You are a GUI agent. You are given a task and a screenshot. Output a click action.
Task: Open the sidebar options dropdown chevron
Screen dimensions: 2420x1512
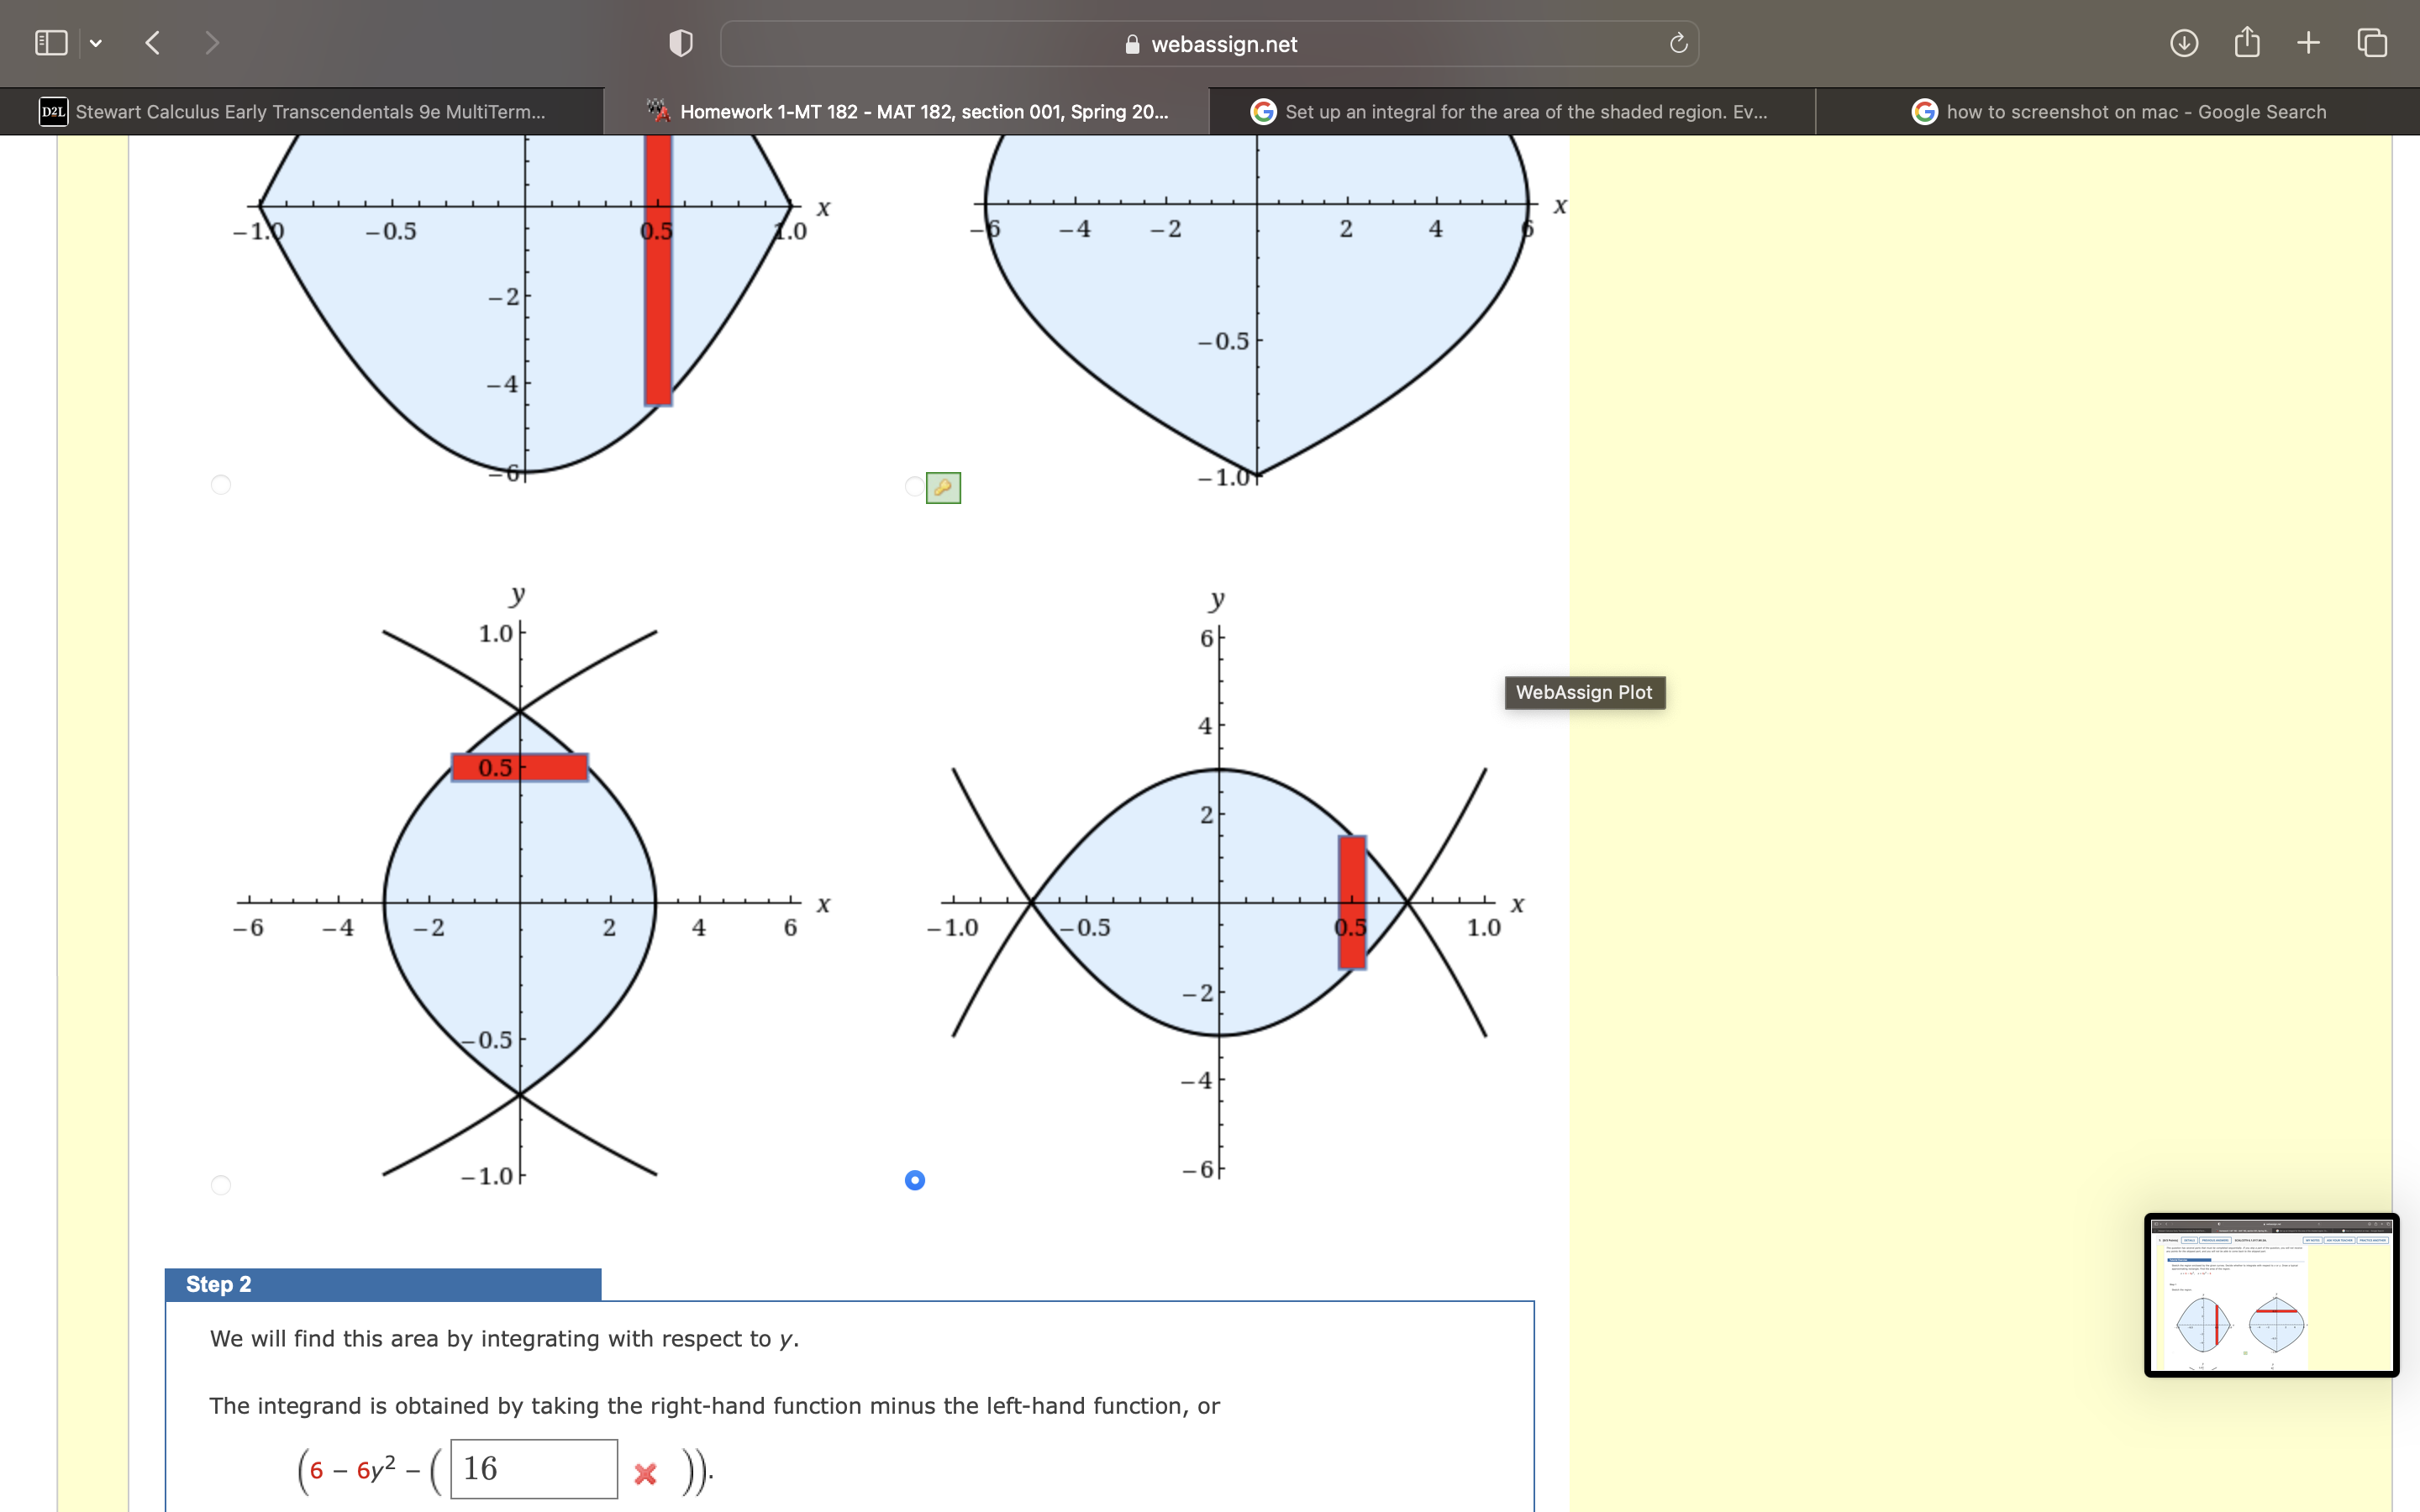point(96,43)
